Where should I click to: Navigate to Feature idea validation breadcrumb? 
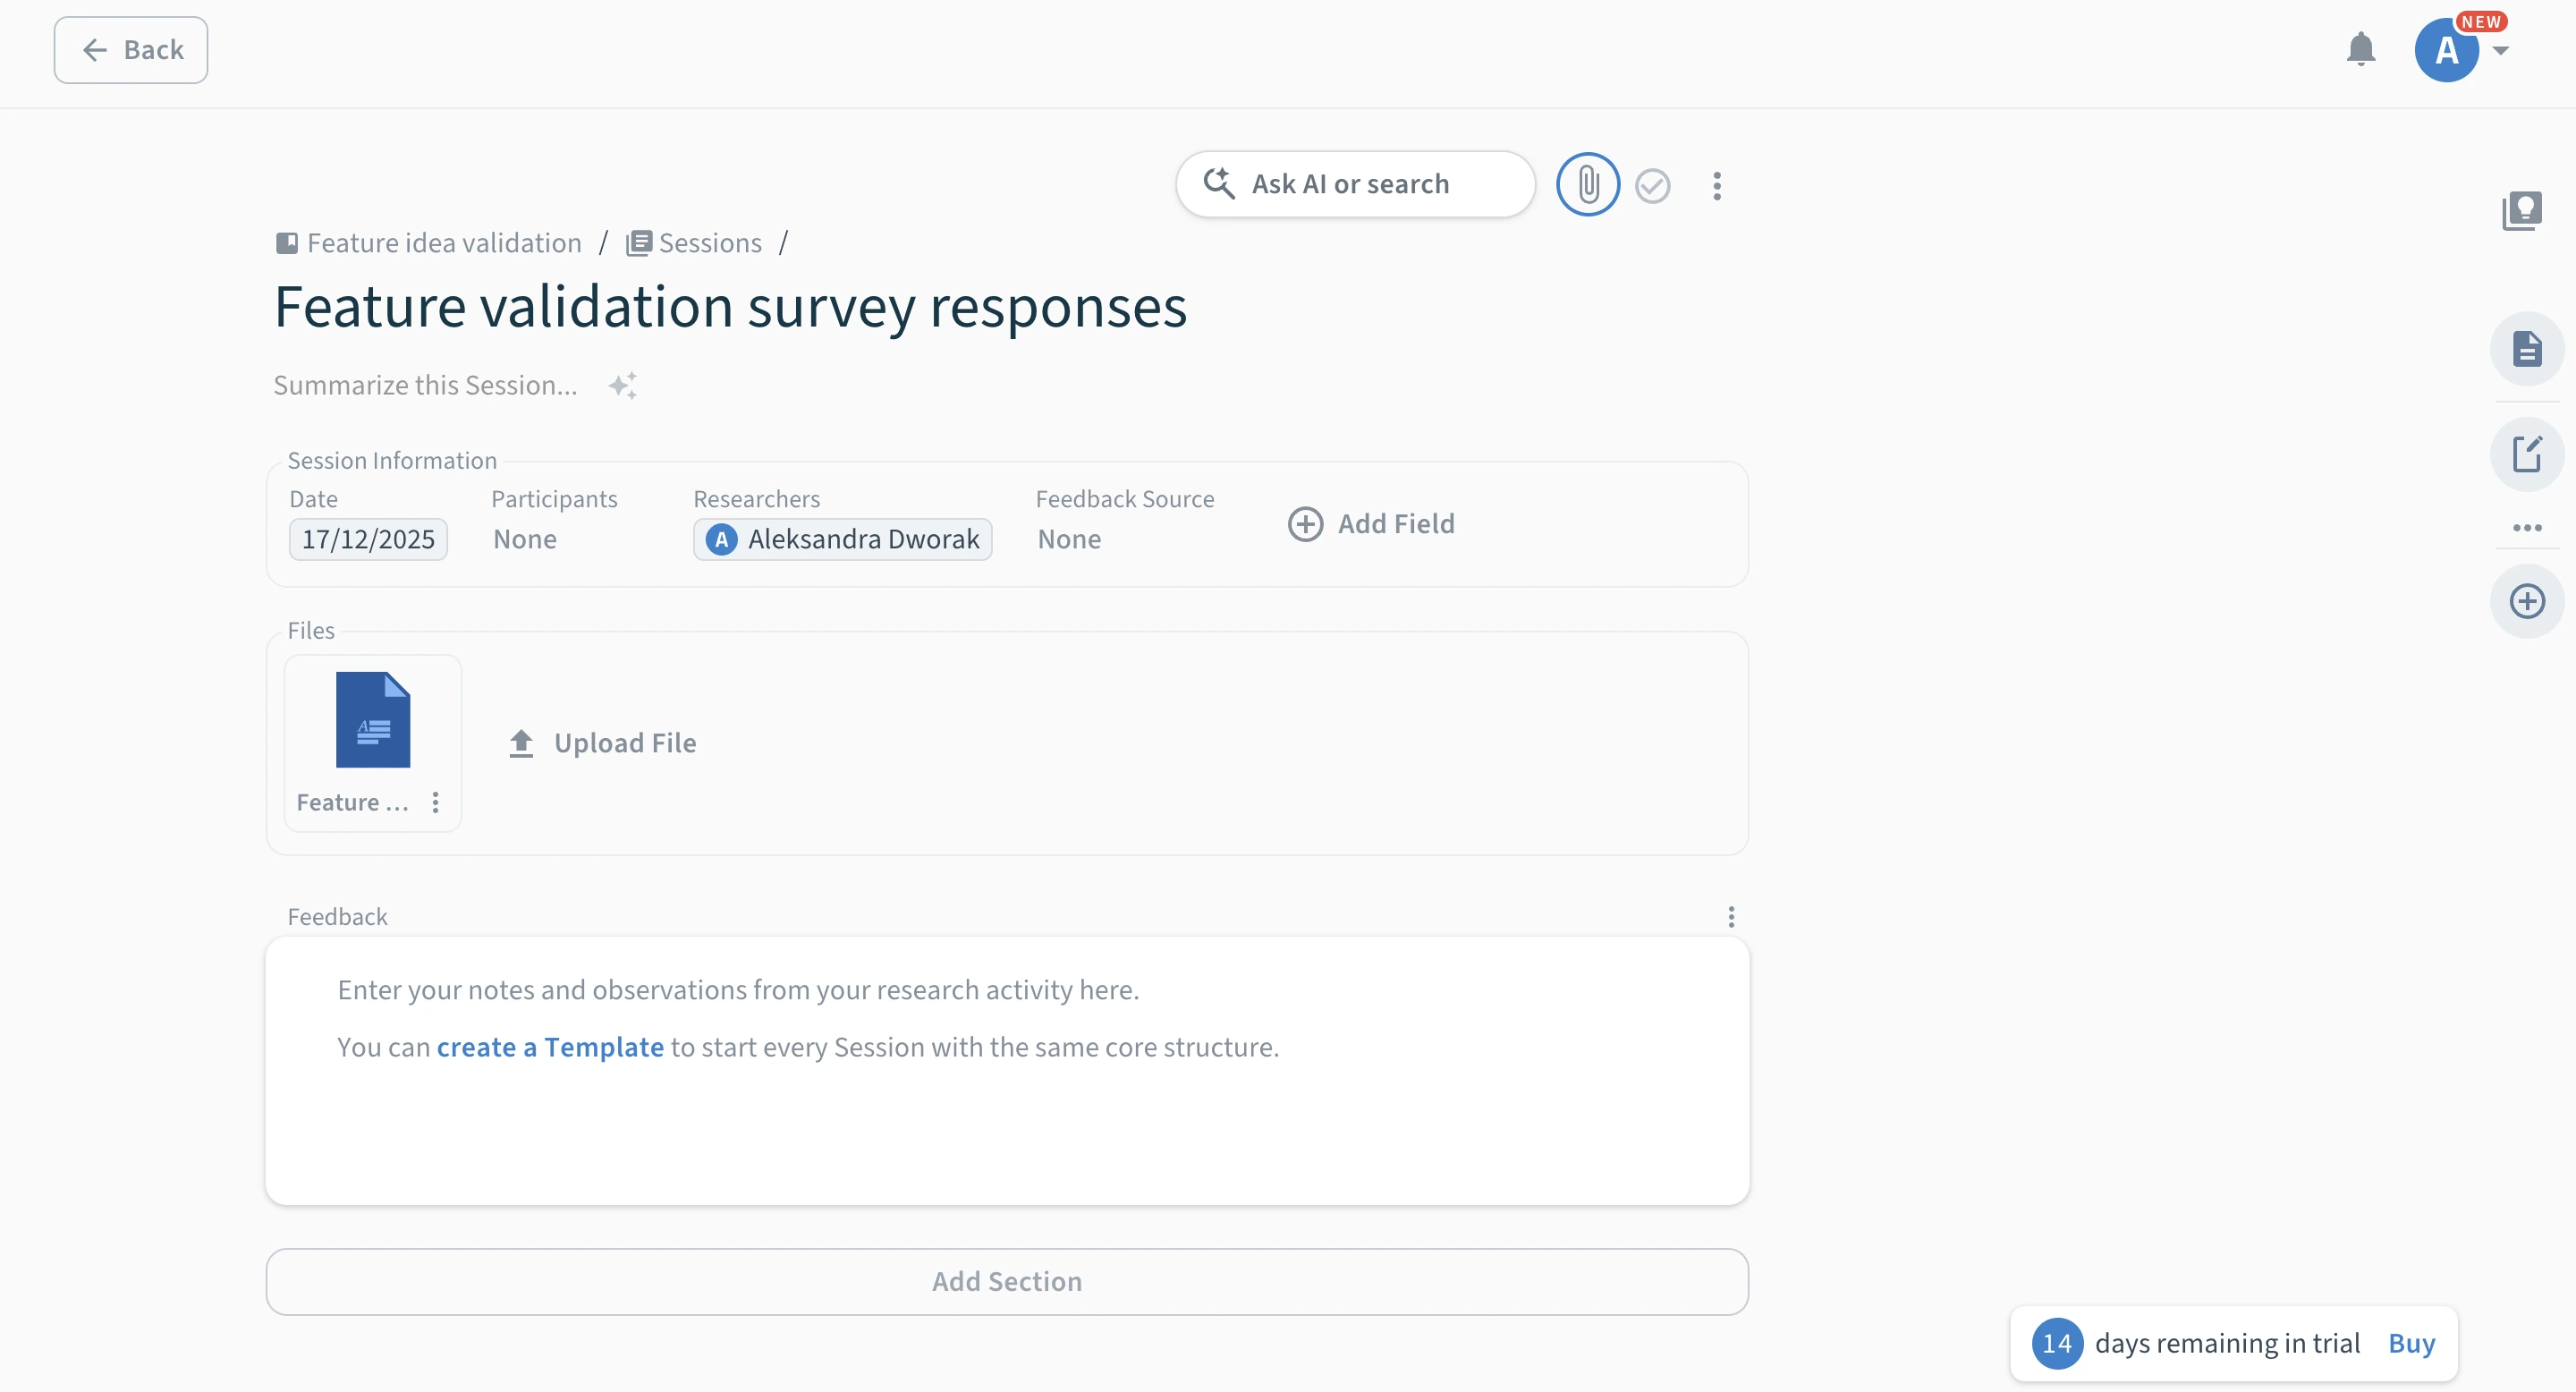pos(443,242)
